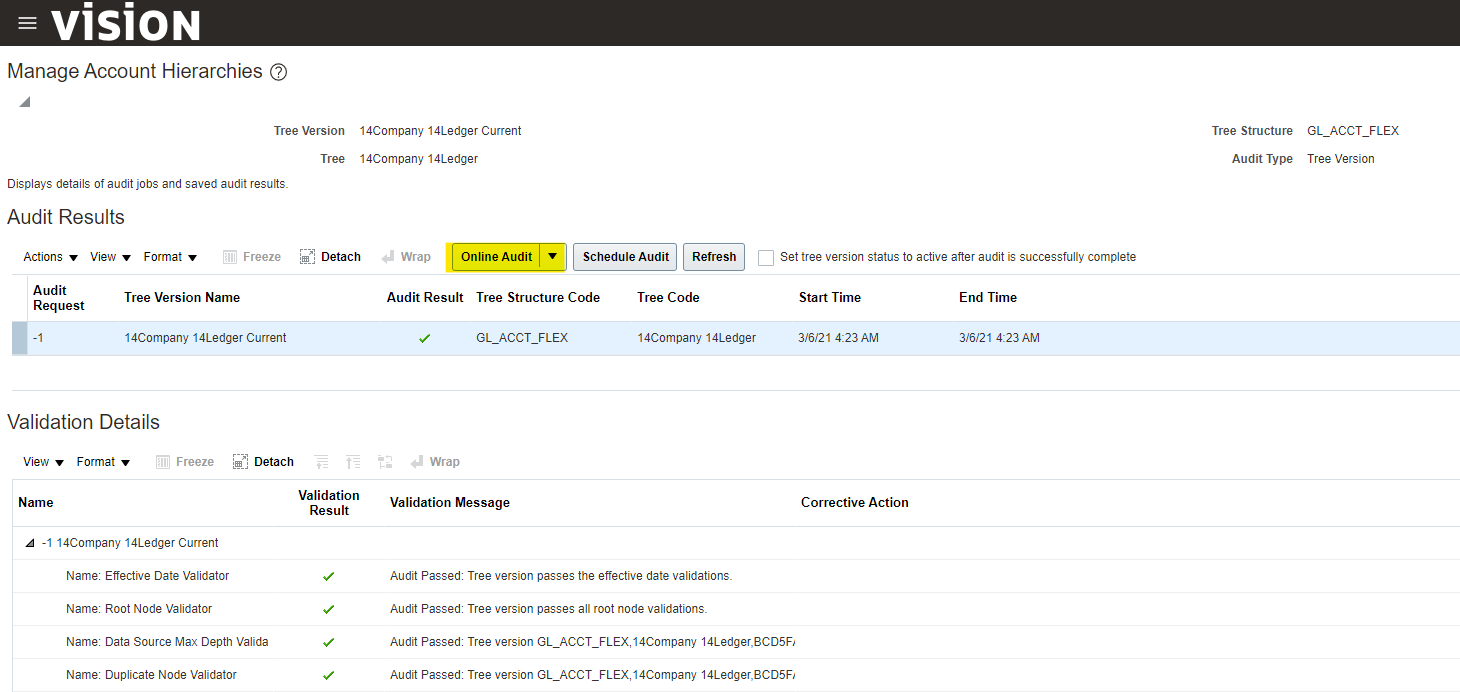The image size is (1460, 692).
Task: Open the Online Audit dropdown arrow
Action: pyautogui.click(x=552, y=257)
